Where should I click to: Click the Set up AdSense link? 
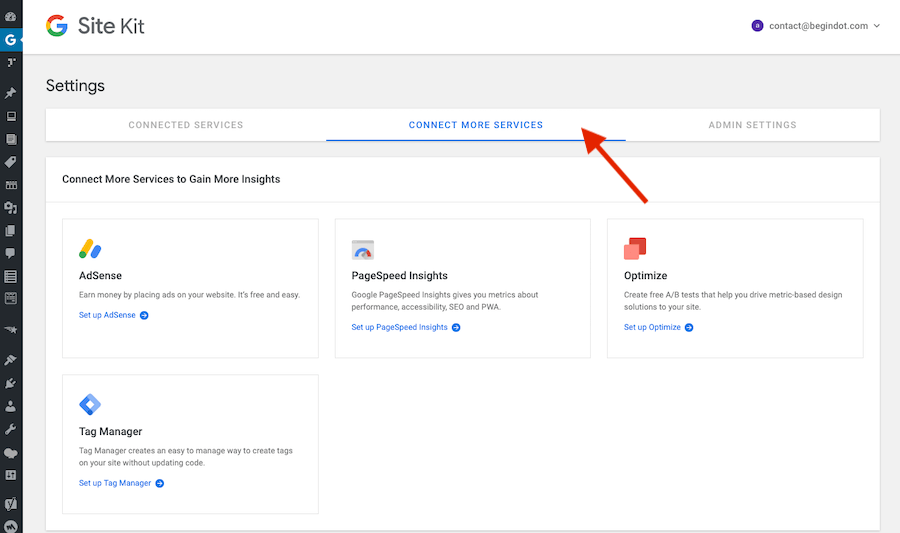coord(107,315)
